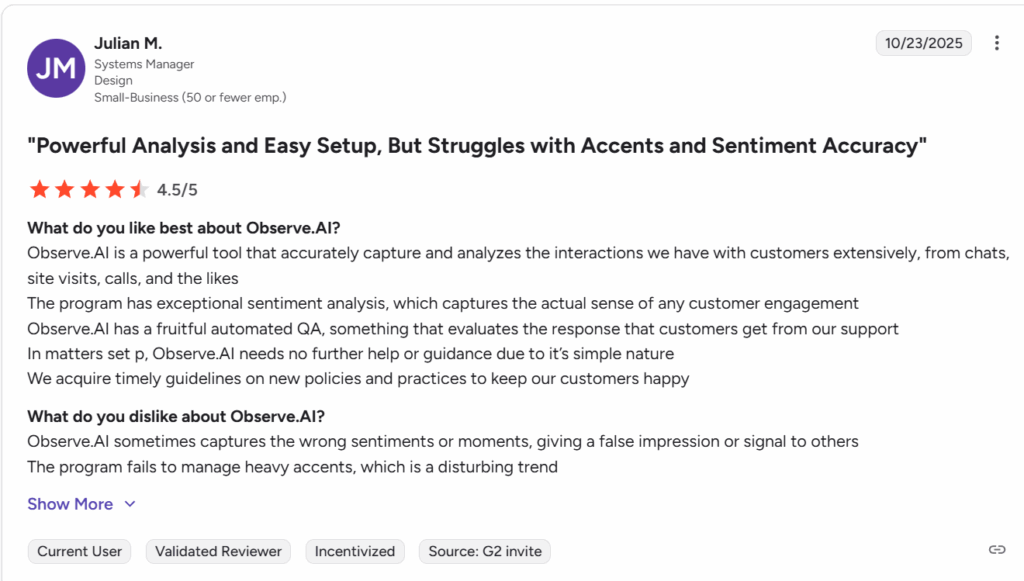
Task: Expand the review with Show More
Action: click(x=70, y=504)
